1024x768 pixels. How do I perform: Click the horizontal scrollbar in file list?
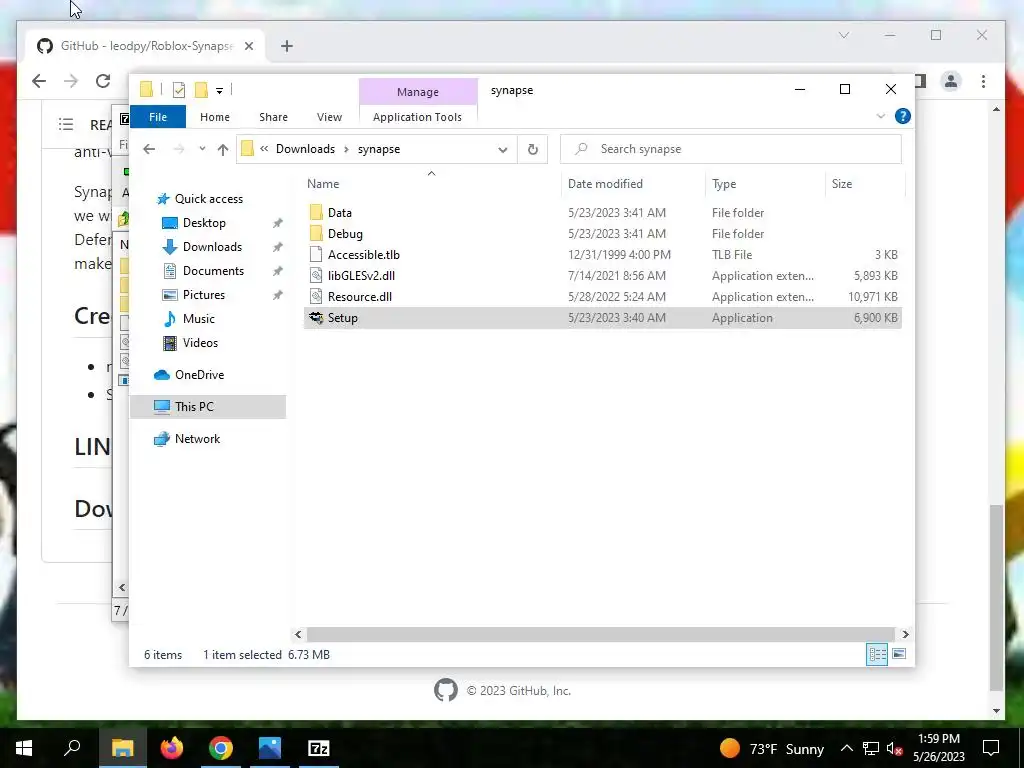click(x=600, y=635)
